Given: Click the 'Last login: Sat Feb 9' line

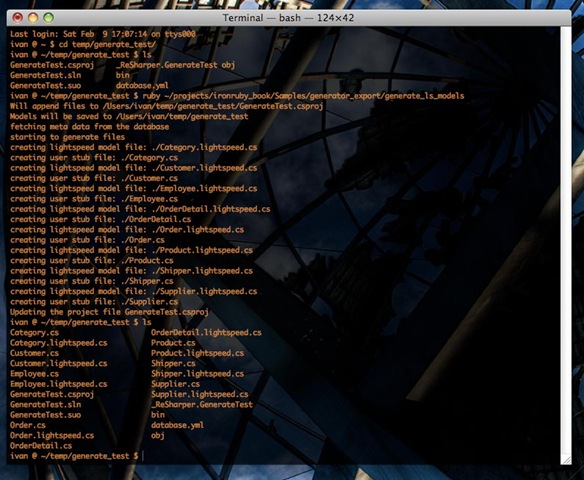Looking at the screenshot, I should pyautogui.click(x=103, y=34).
